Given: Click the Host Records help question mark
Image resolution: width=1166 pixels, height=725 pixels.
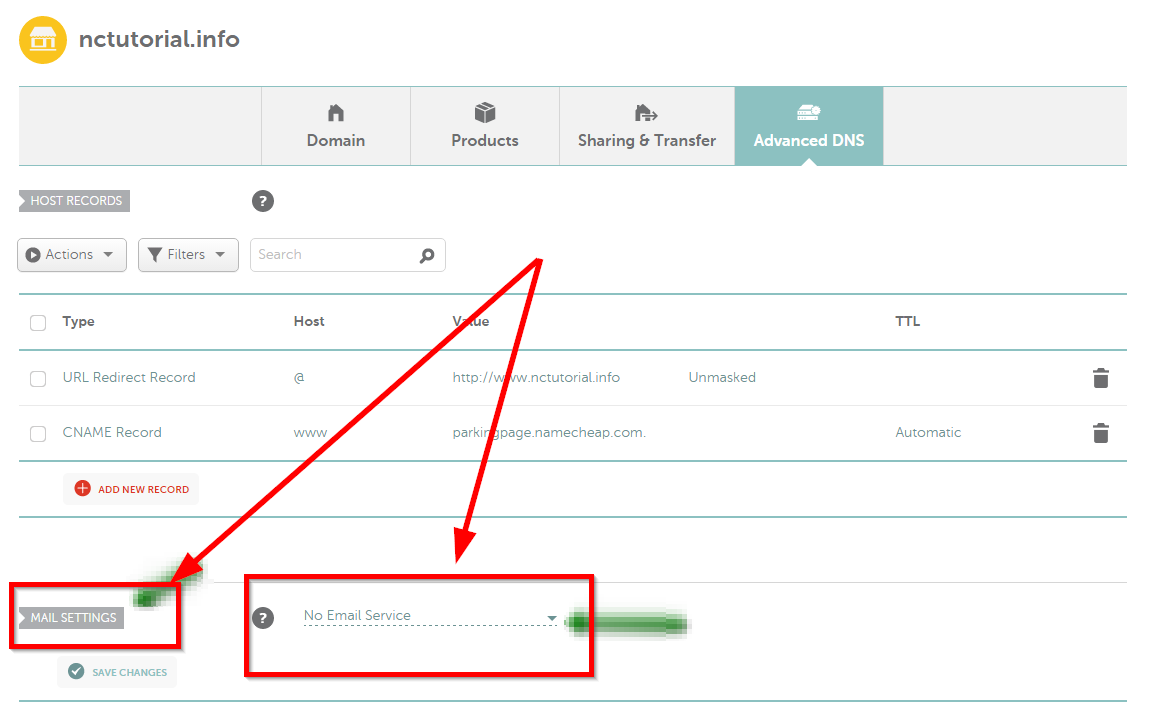Looking at the screenshot, I should [263, 201].
